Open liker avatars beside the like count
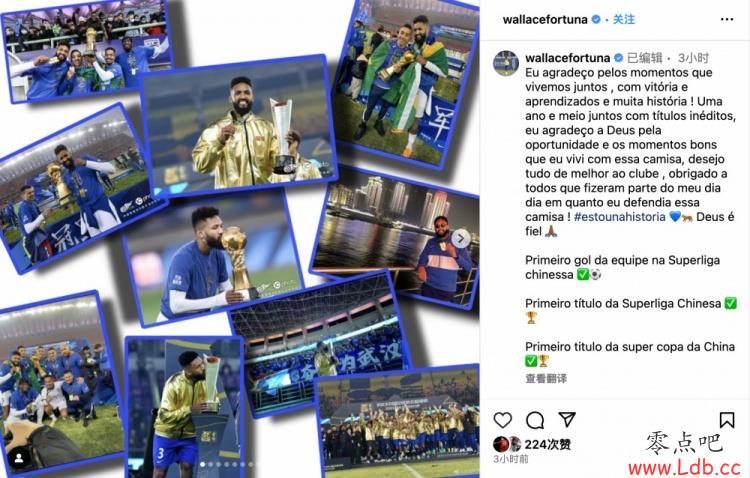The width and height of the screenshot is (750, 478). click(x=507, y=444)
